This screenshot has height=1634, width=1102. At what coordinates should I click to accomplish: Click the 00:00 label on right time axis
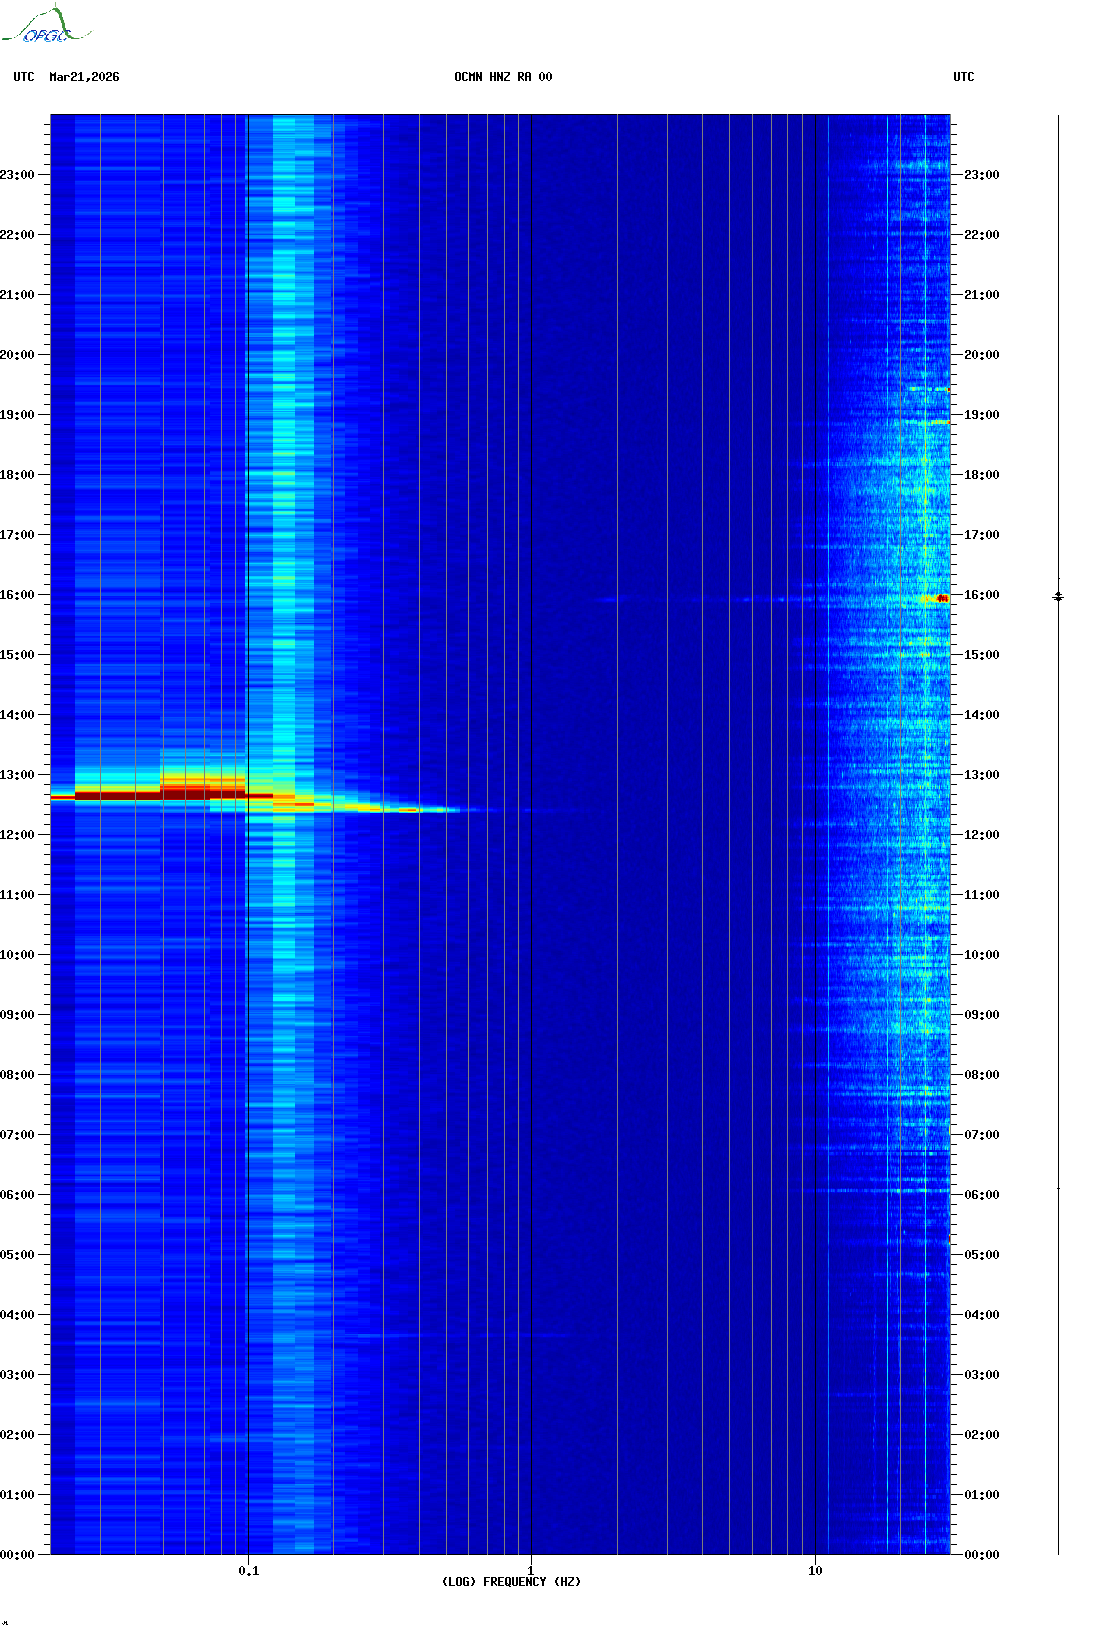coord(981,1555)
